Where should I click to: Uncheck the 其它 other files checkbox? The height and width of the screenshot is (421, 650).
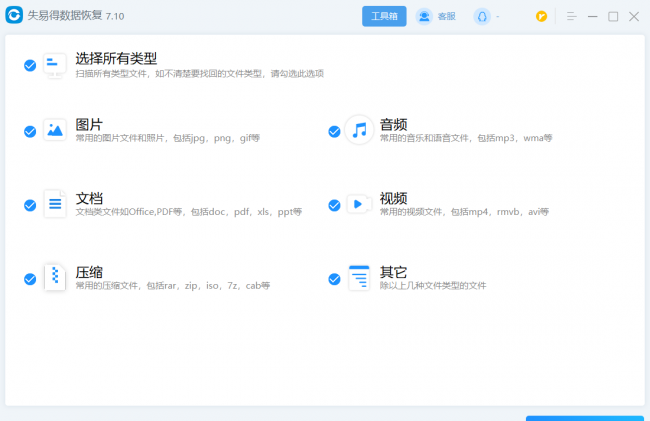[335, 279]
